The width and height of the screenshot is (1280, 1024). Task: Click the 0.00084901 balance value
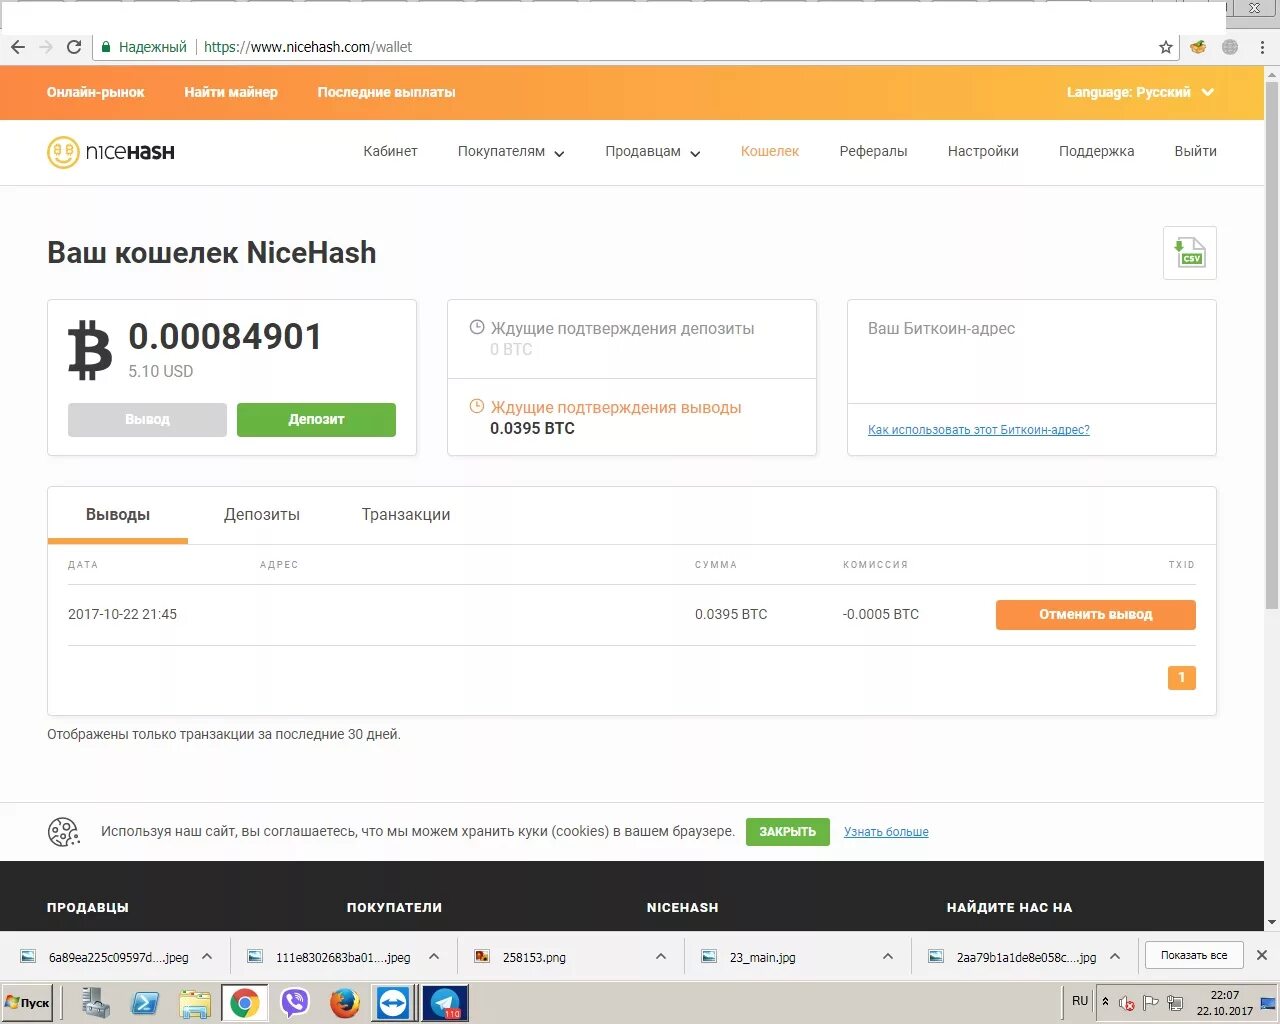coord(225,337)
